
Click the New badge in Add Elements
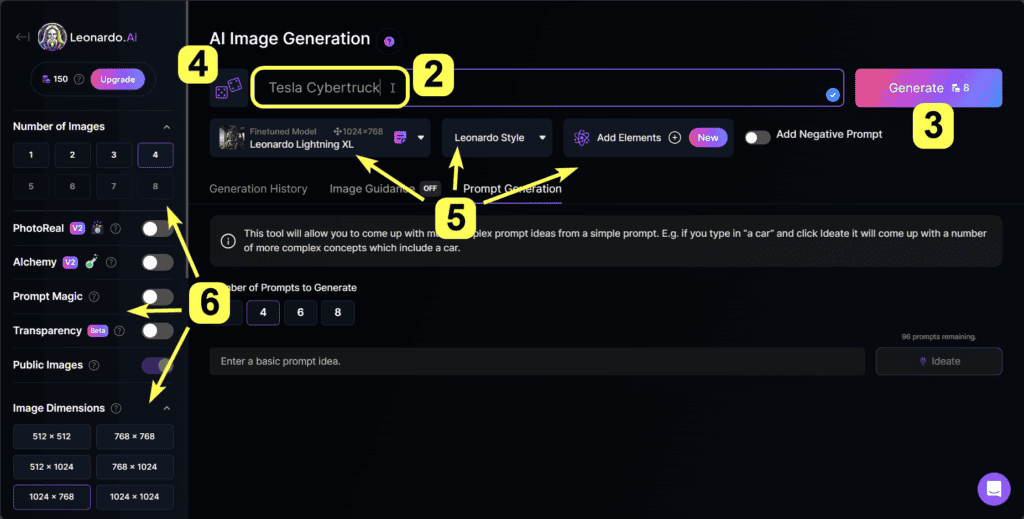(708, 138)
